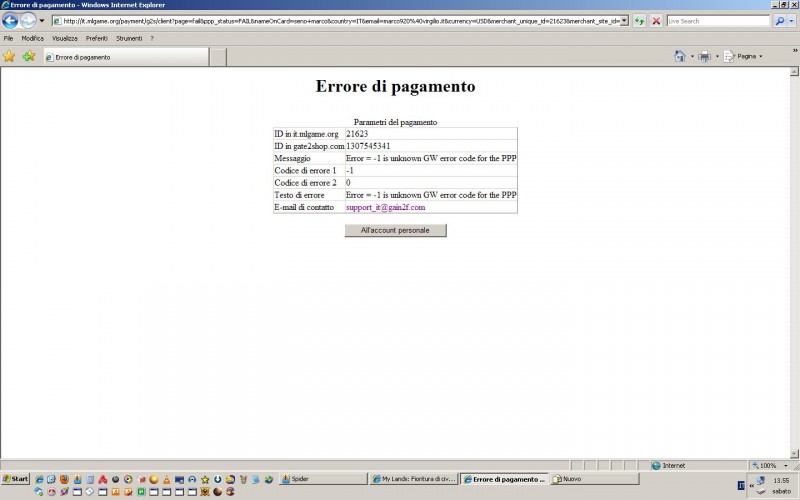Click the support_it@gan2f.com email link

click(385, 207)
